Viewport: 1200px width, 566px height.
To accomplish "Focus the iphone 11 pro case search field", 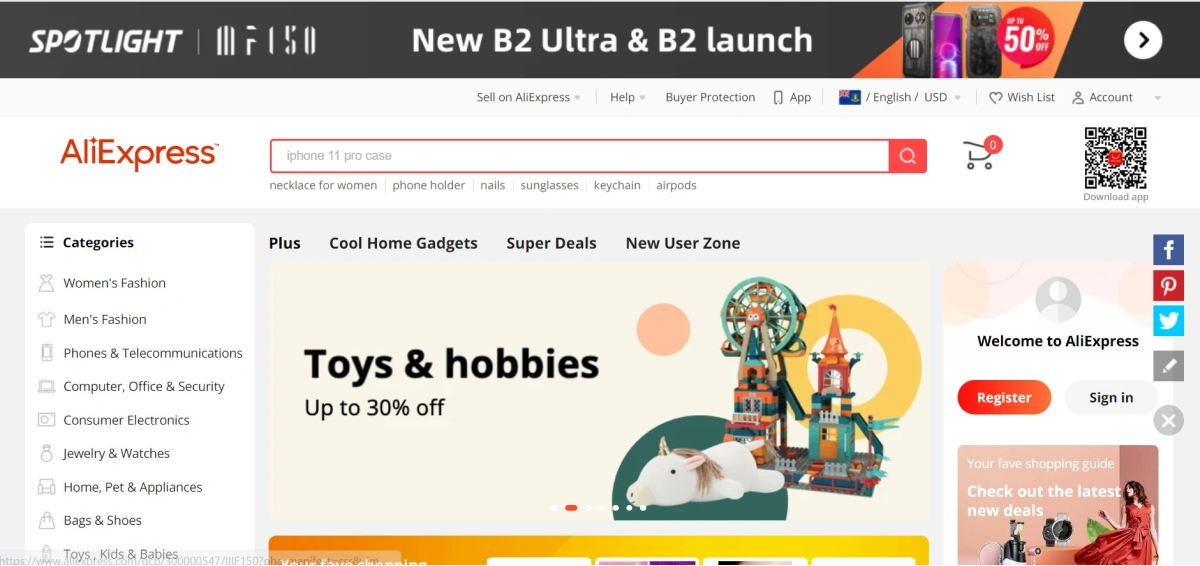I will point(579,156).
